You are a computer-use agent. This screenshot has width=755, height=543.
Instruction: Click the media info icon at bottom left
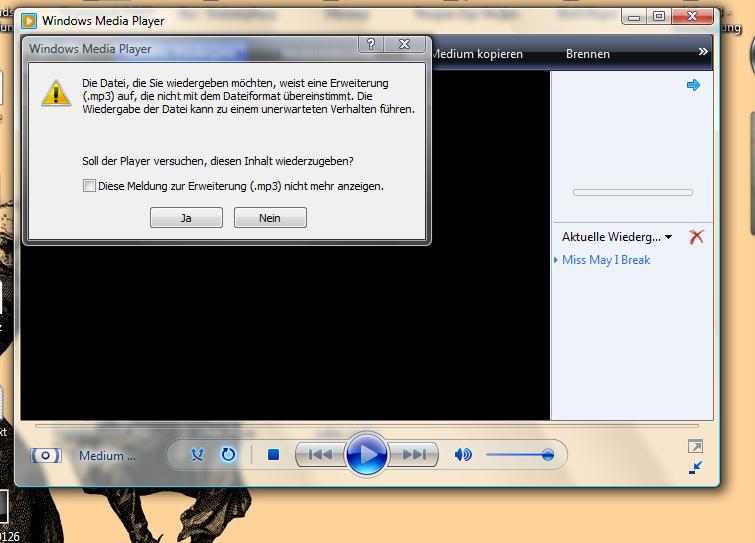tap(46, 455)
